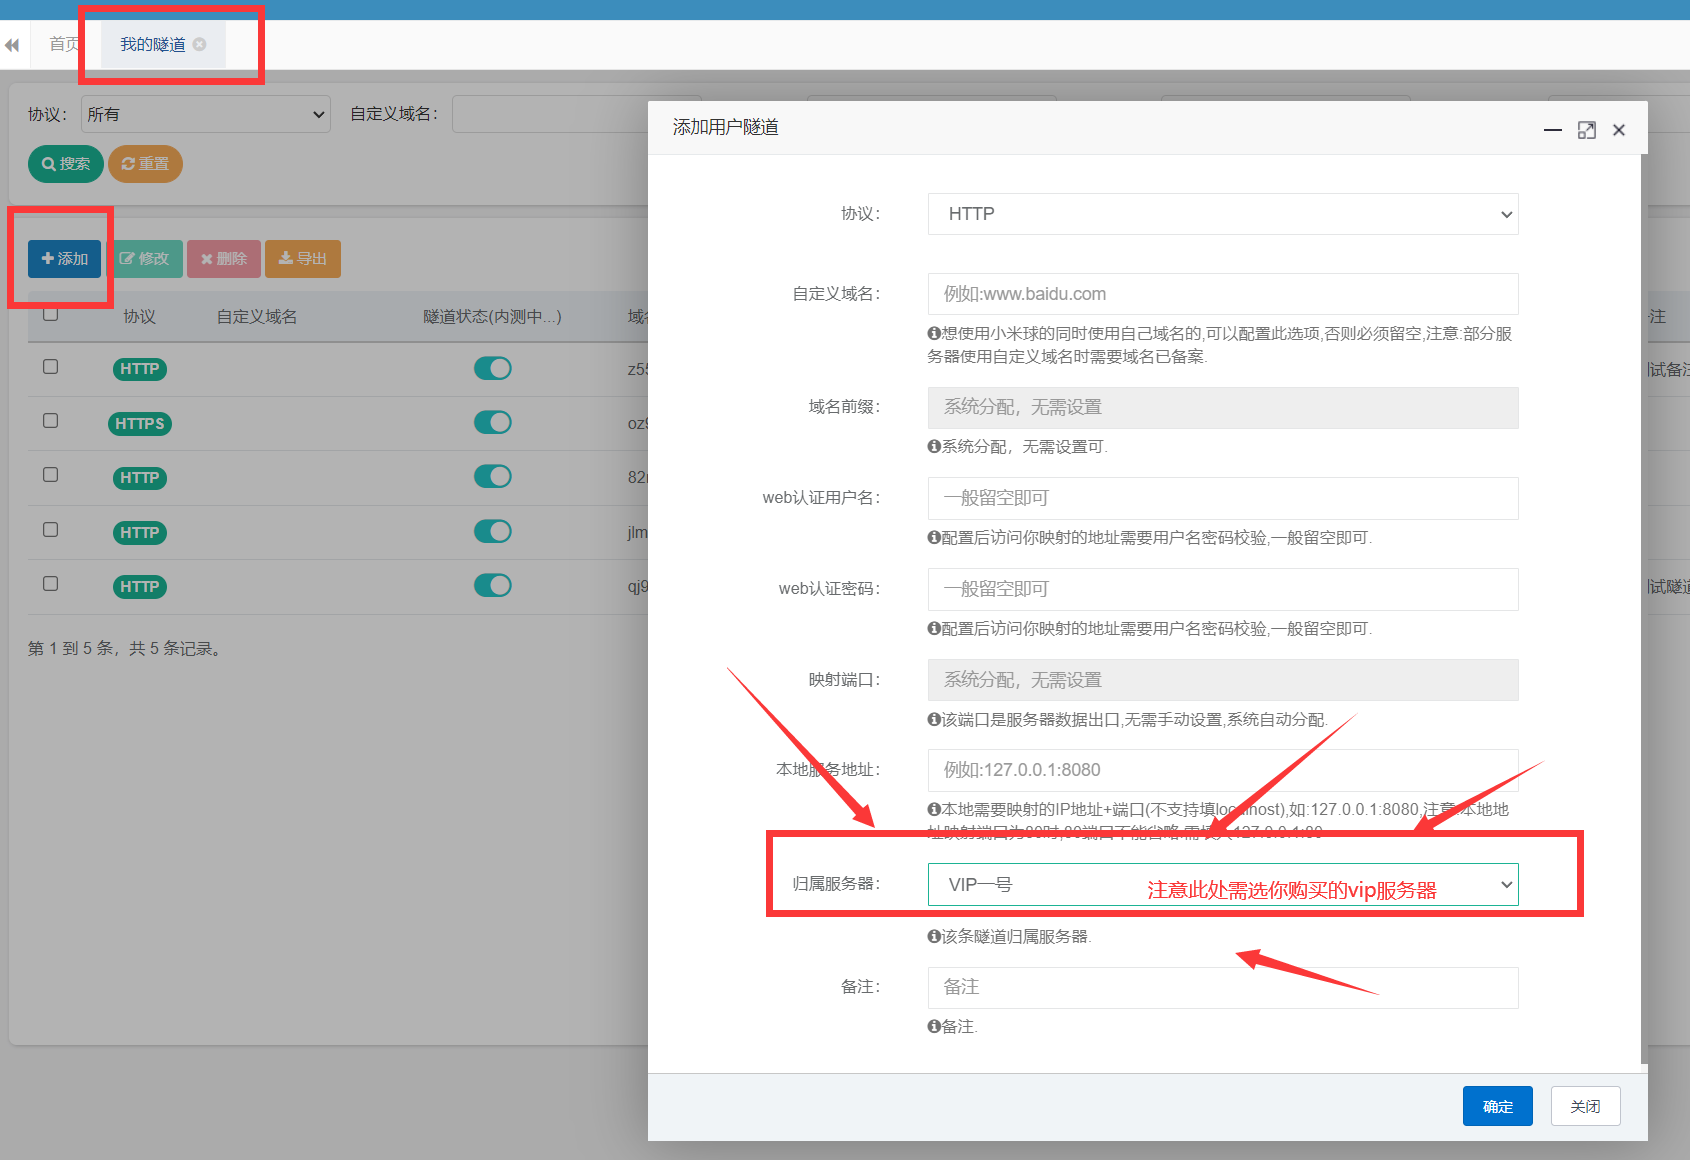Maximize the 添加用户隧道 dialog
Viewport: 1690px width, 1160px height.
[x=1586, y=130]
